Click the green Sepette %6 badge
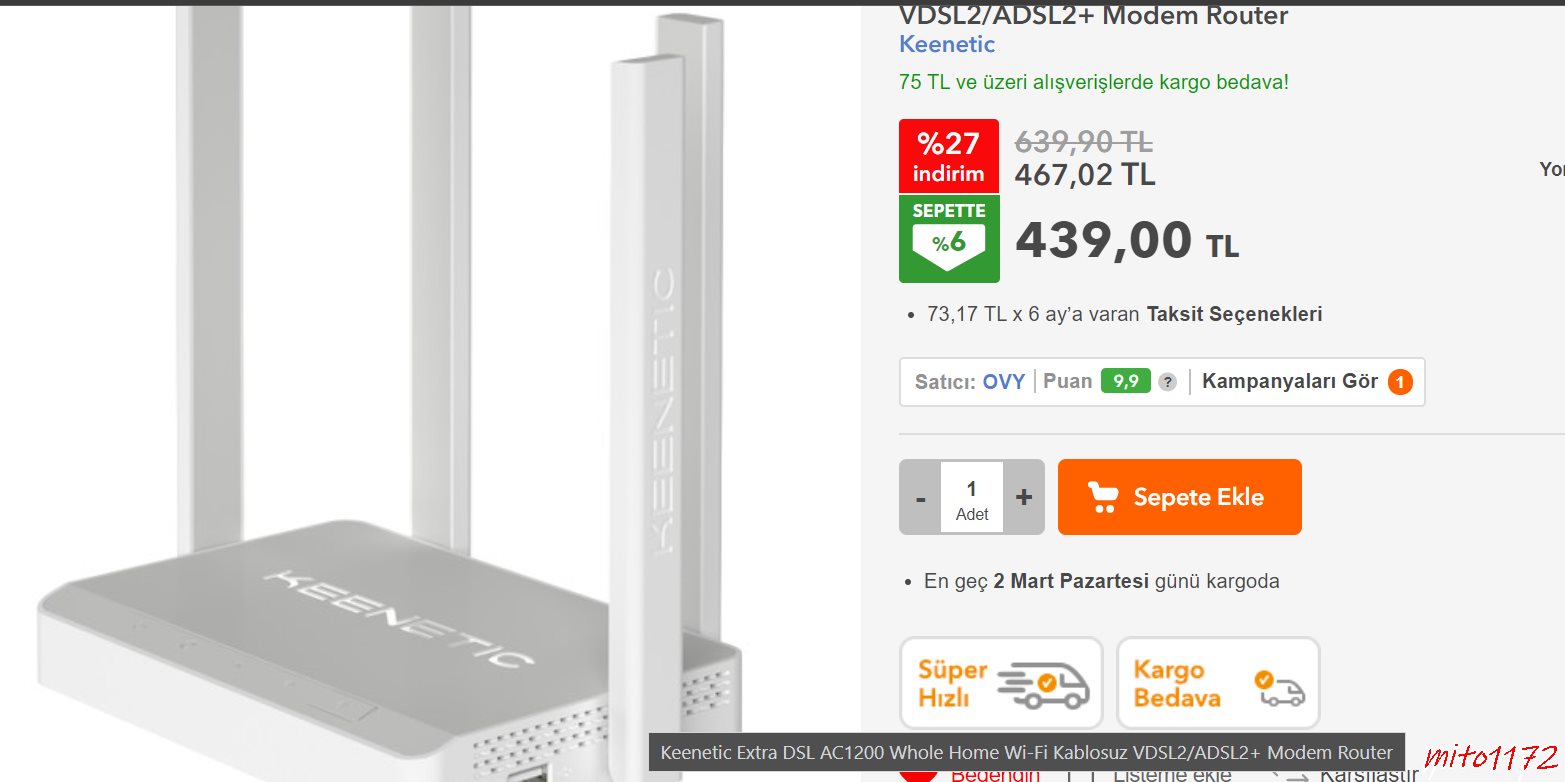This screenshot has width=1565, height=782. [948, 238]
